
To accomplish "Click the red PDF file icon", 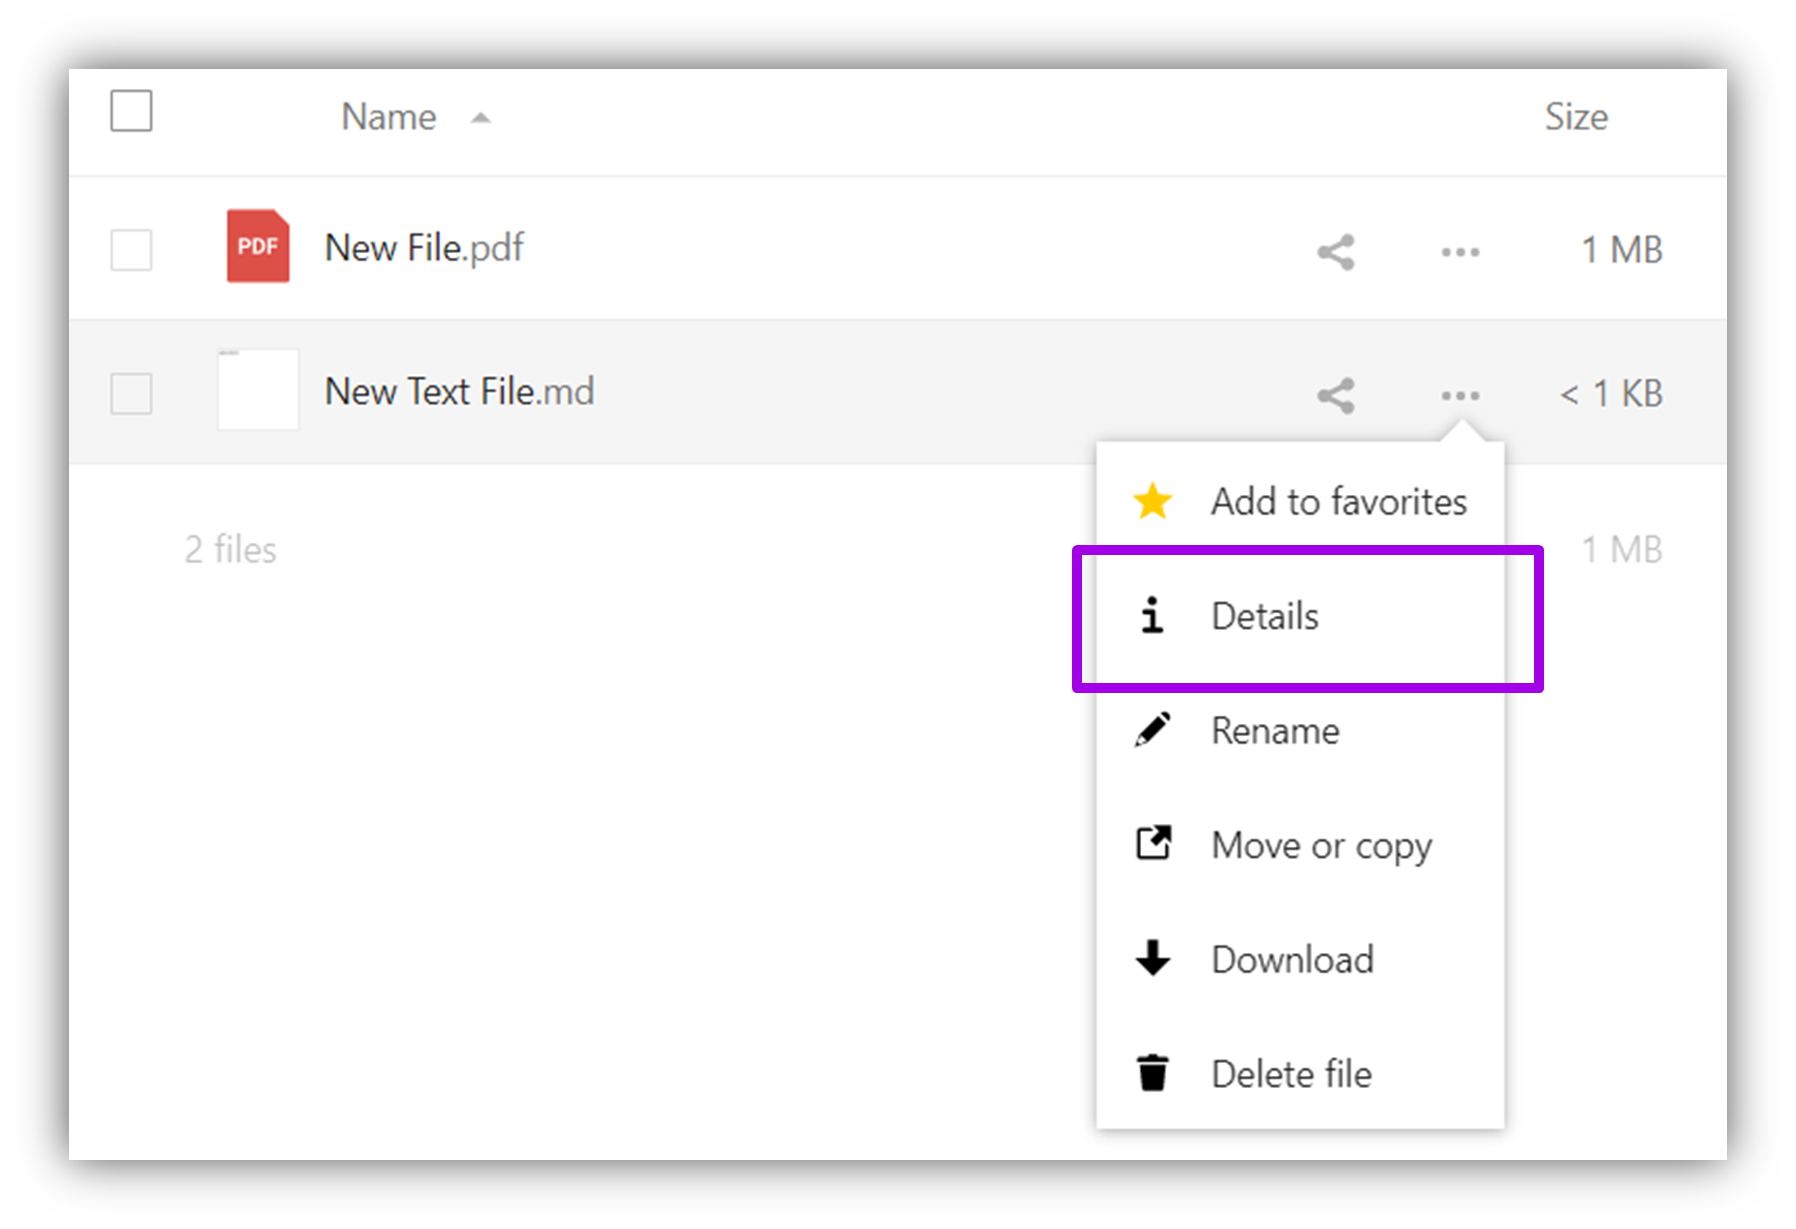I will [x=257, y=246].
